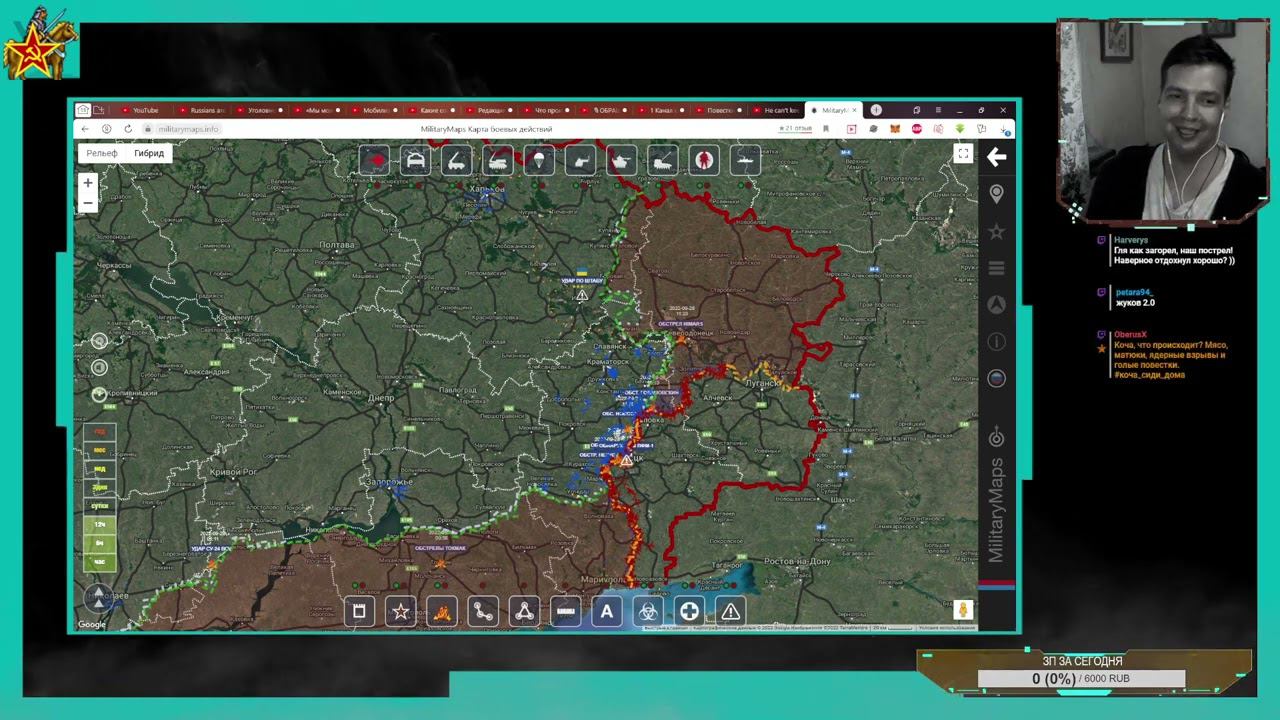Viewport: 1280px width, 720px height.
Task: Enter fullscreen map view
Action: pos(963,154)
